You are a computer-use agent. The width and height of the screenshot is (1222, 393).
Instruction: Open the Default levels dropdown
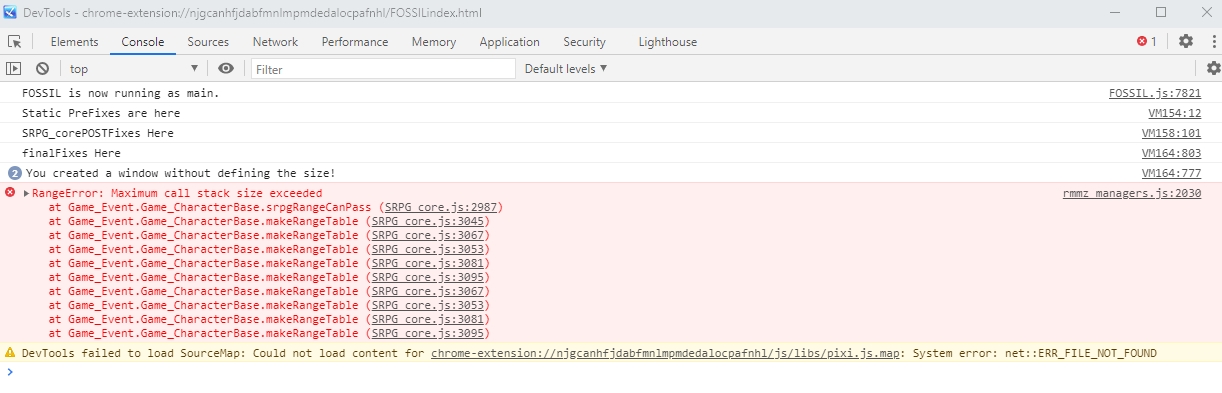pos(566,68)
